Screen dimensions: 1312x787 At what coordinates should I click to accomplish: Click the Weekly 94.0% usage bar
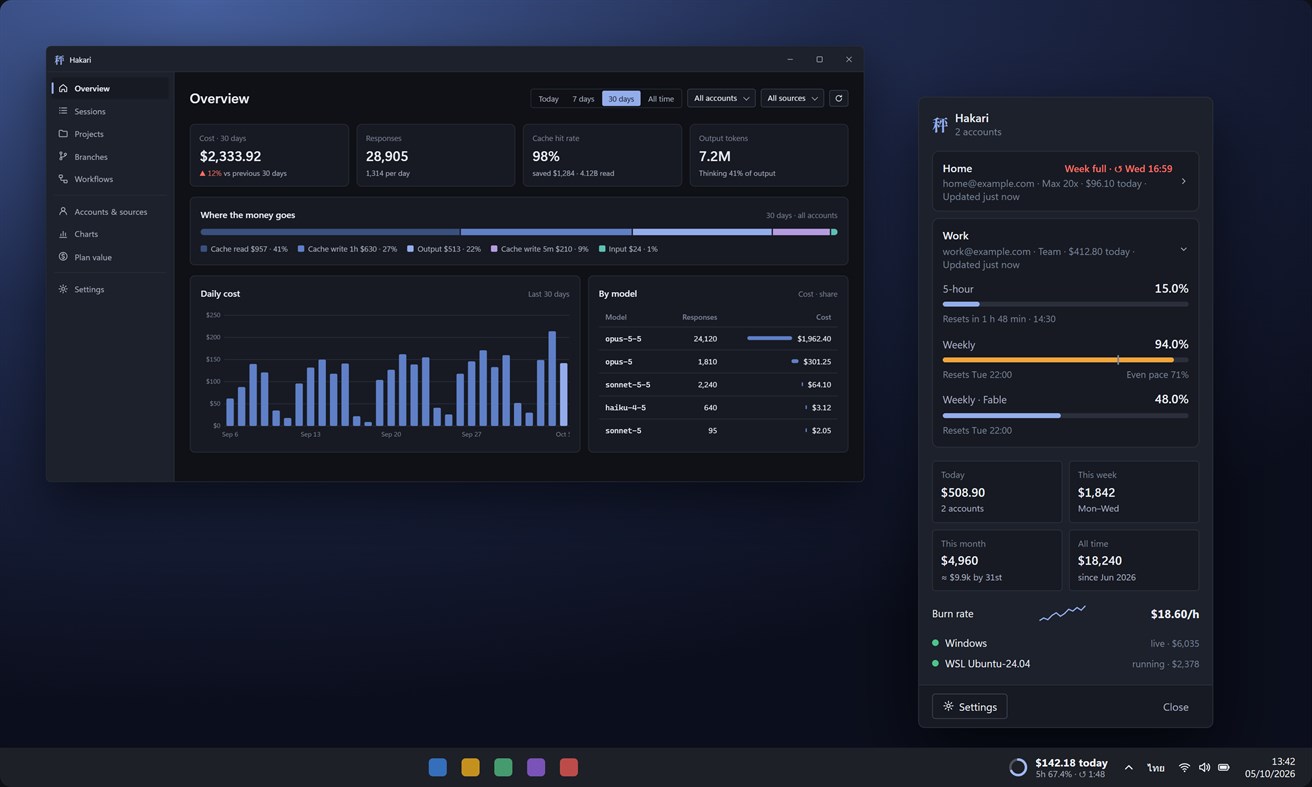tap(1065, 359)
